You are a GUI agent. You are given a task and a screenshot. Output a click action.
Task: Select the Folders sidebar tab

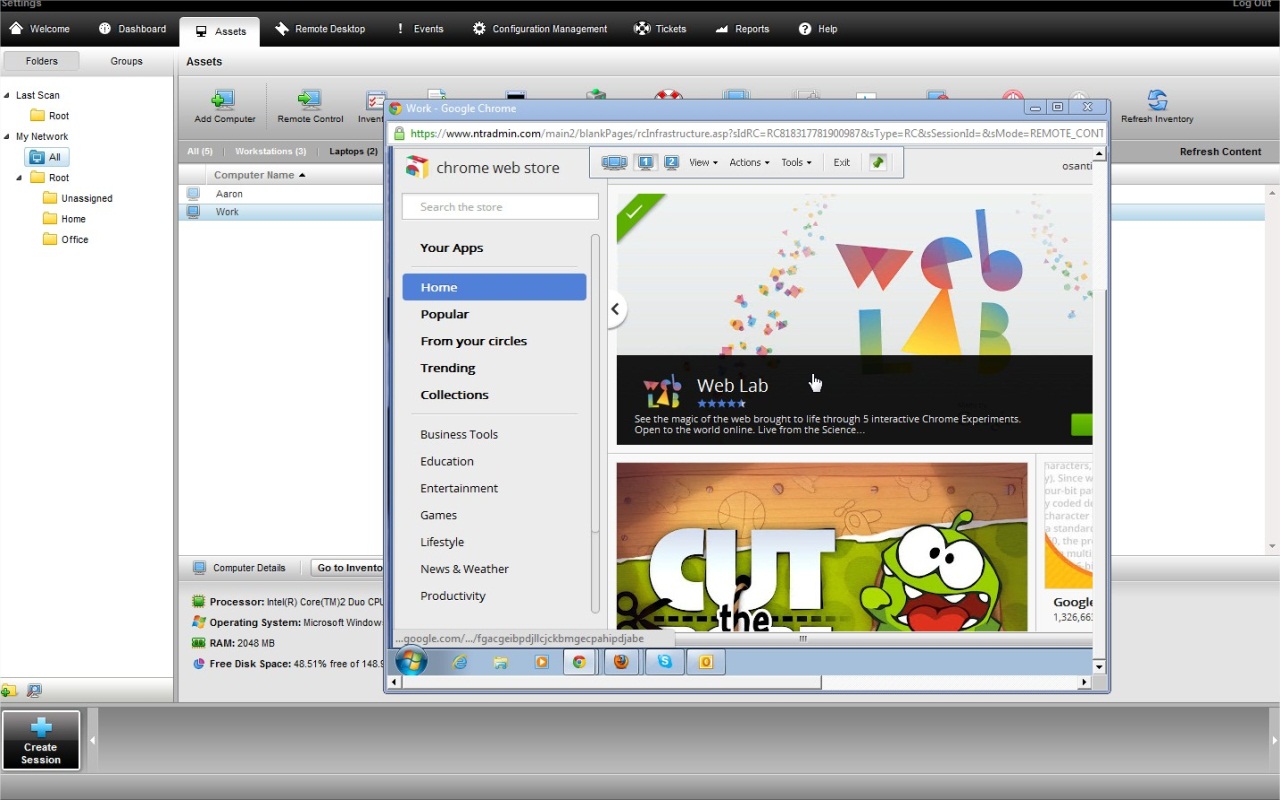pyautogui.click(x=42, y=61)
